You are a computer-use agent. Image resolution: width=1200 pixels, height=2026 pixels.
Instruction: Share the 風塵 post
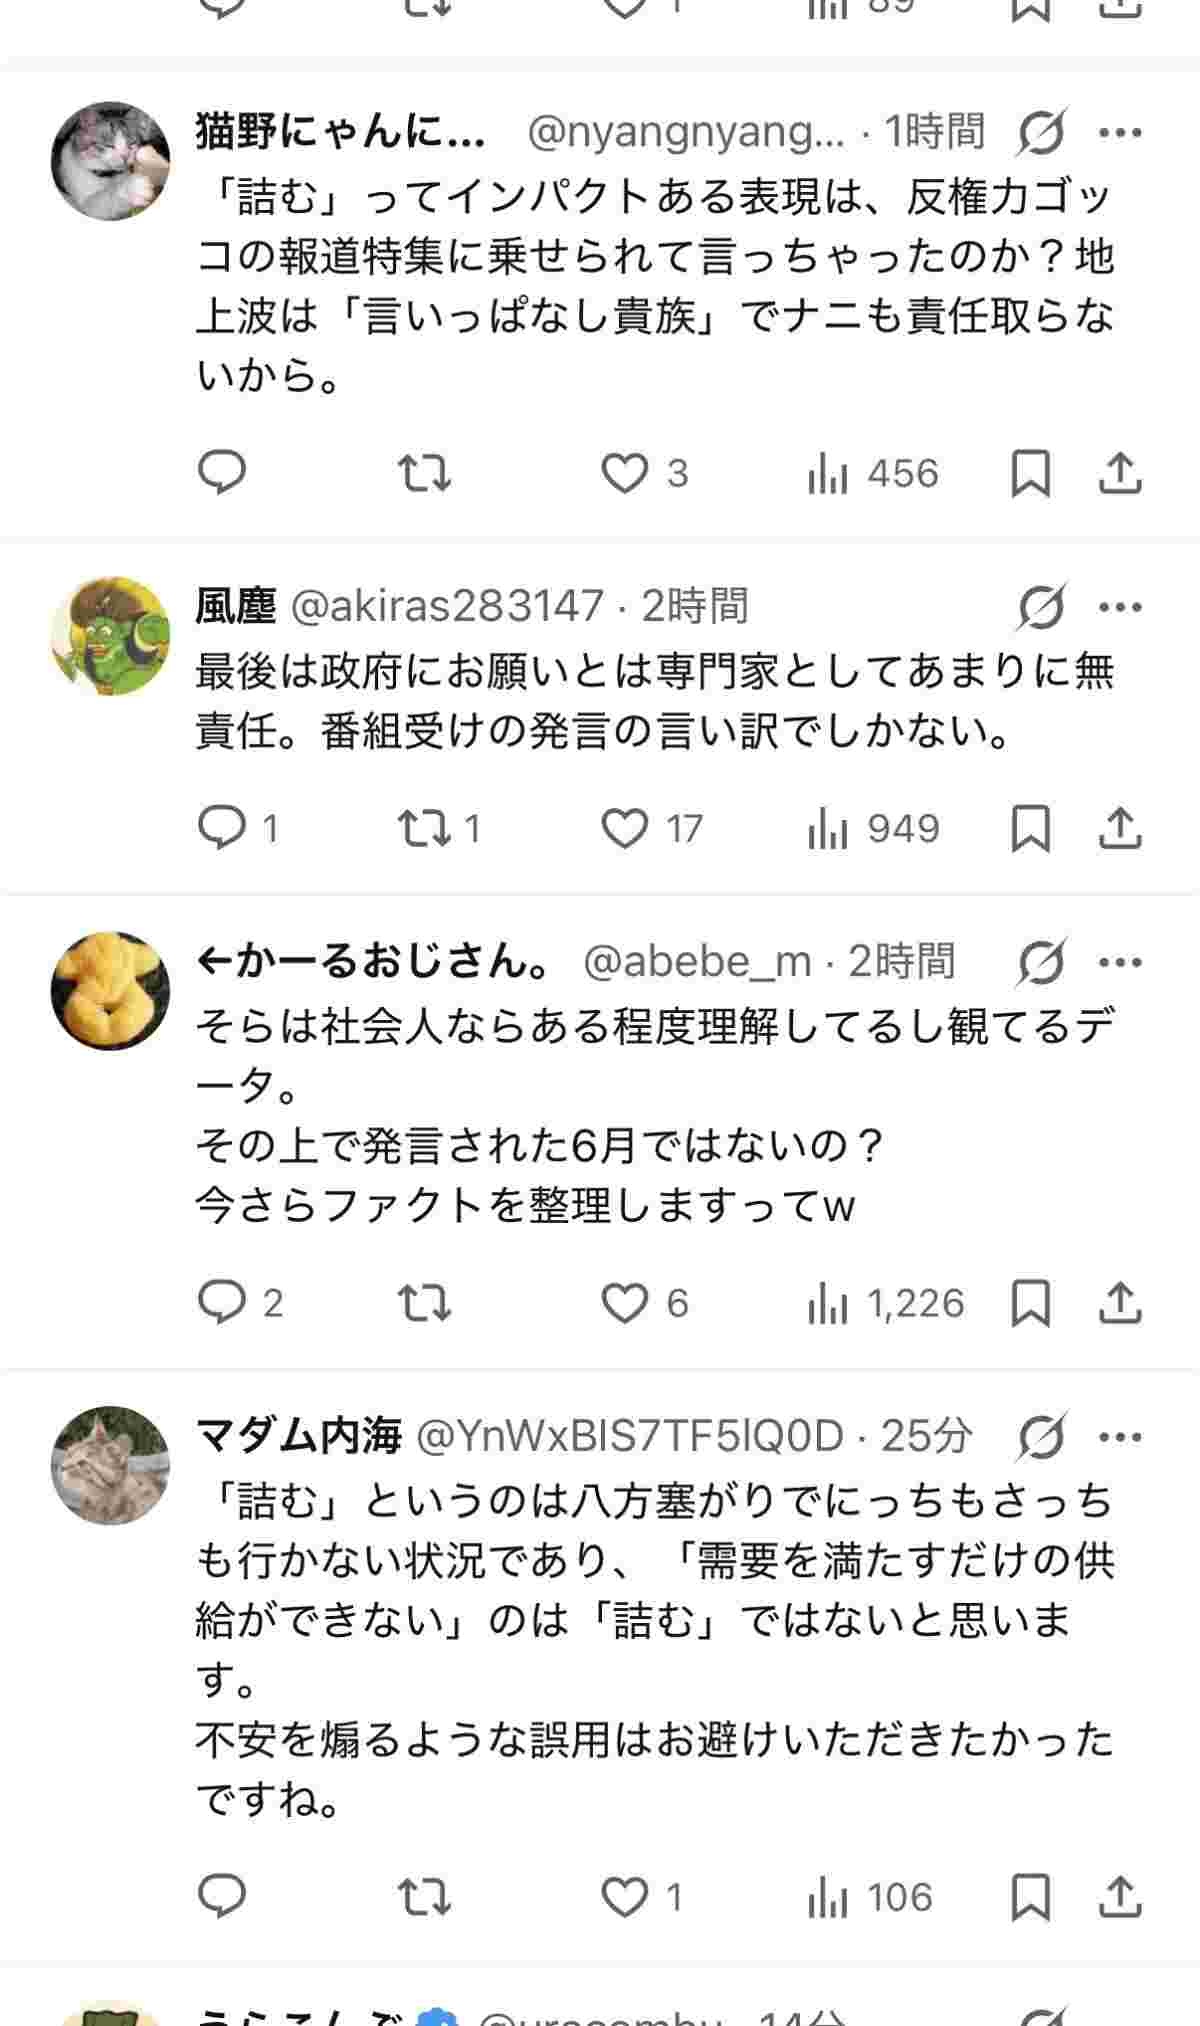1120,829
